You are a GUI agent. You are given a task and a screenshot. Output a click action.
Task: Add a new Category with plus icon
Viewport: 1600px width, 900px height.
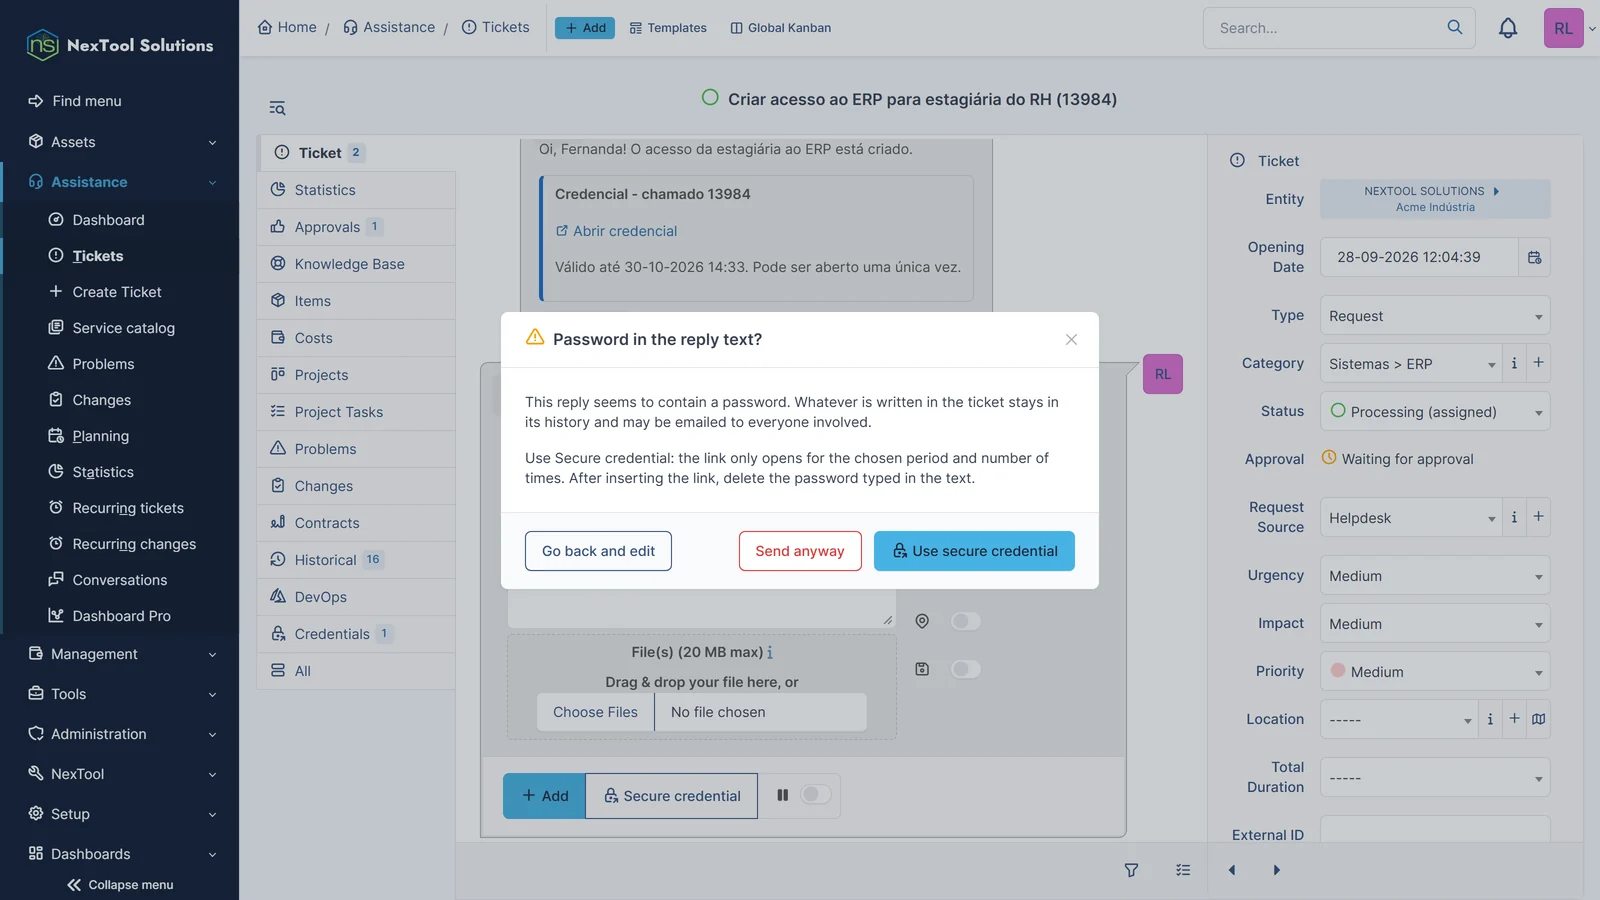tap(1538, 363)
